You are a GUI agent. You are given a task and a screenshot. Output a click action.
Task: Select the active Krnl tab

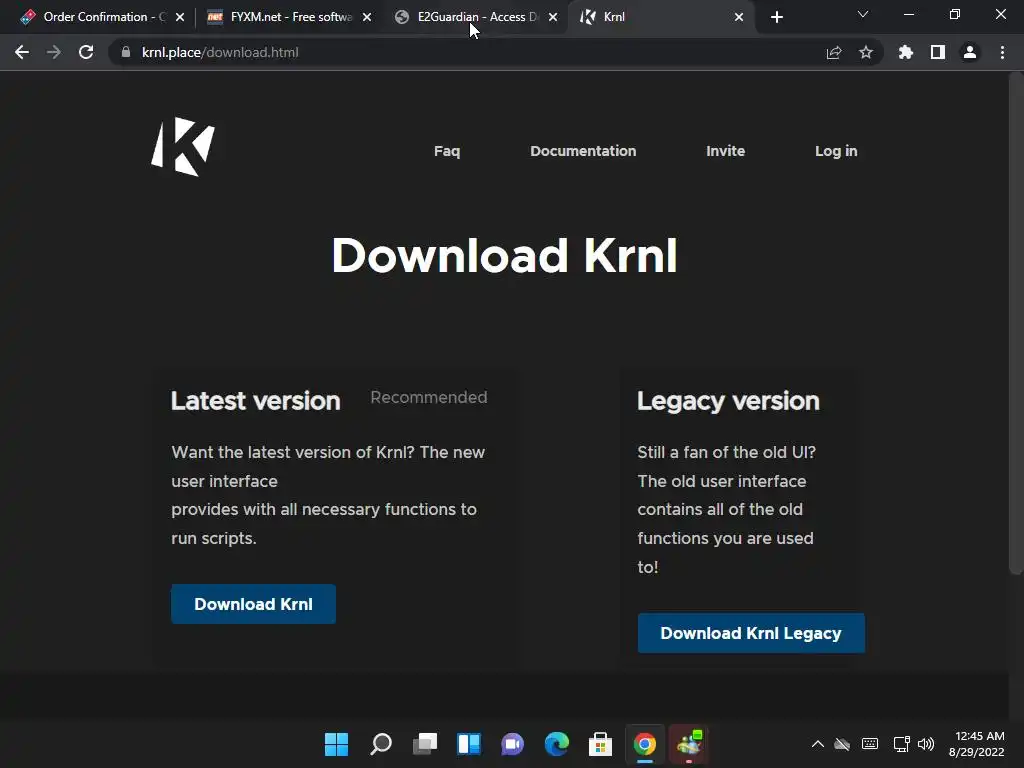[660, 17]
